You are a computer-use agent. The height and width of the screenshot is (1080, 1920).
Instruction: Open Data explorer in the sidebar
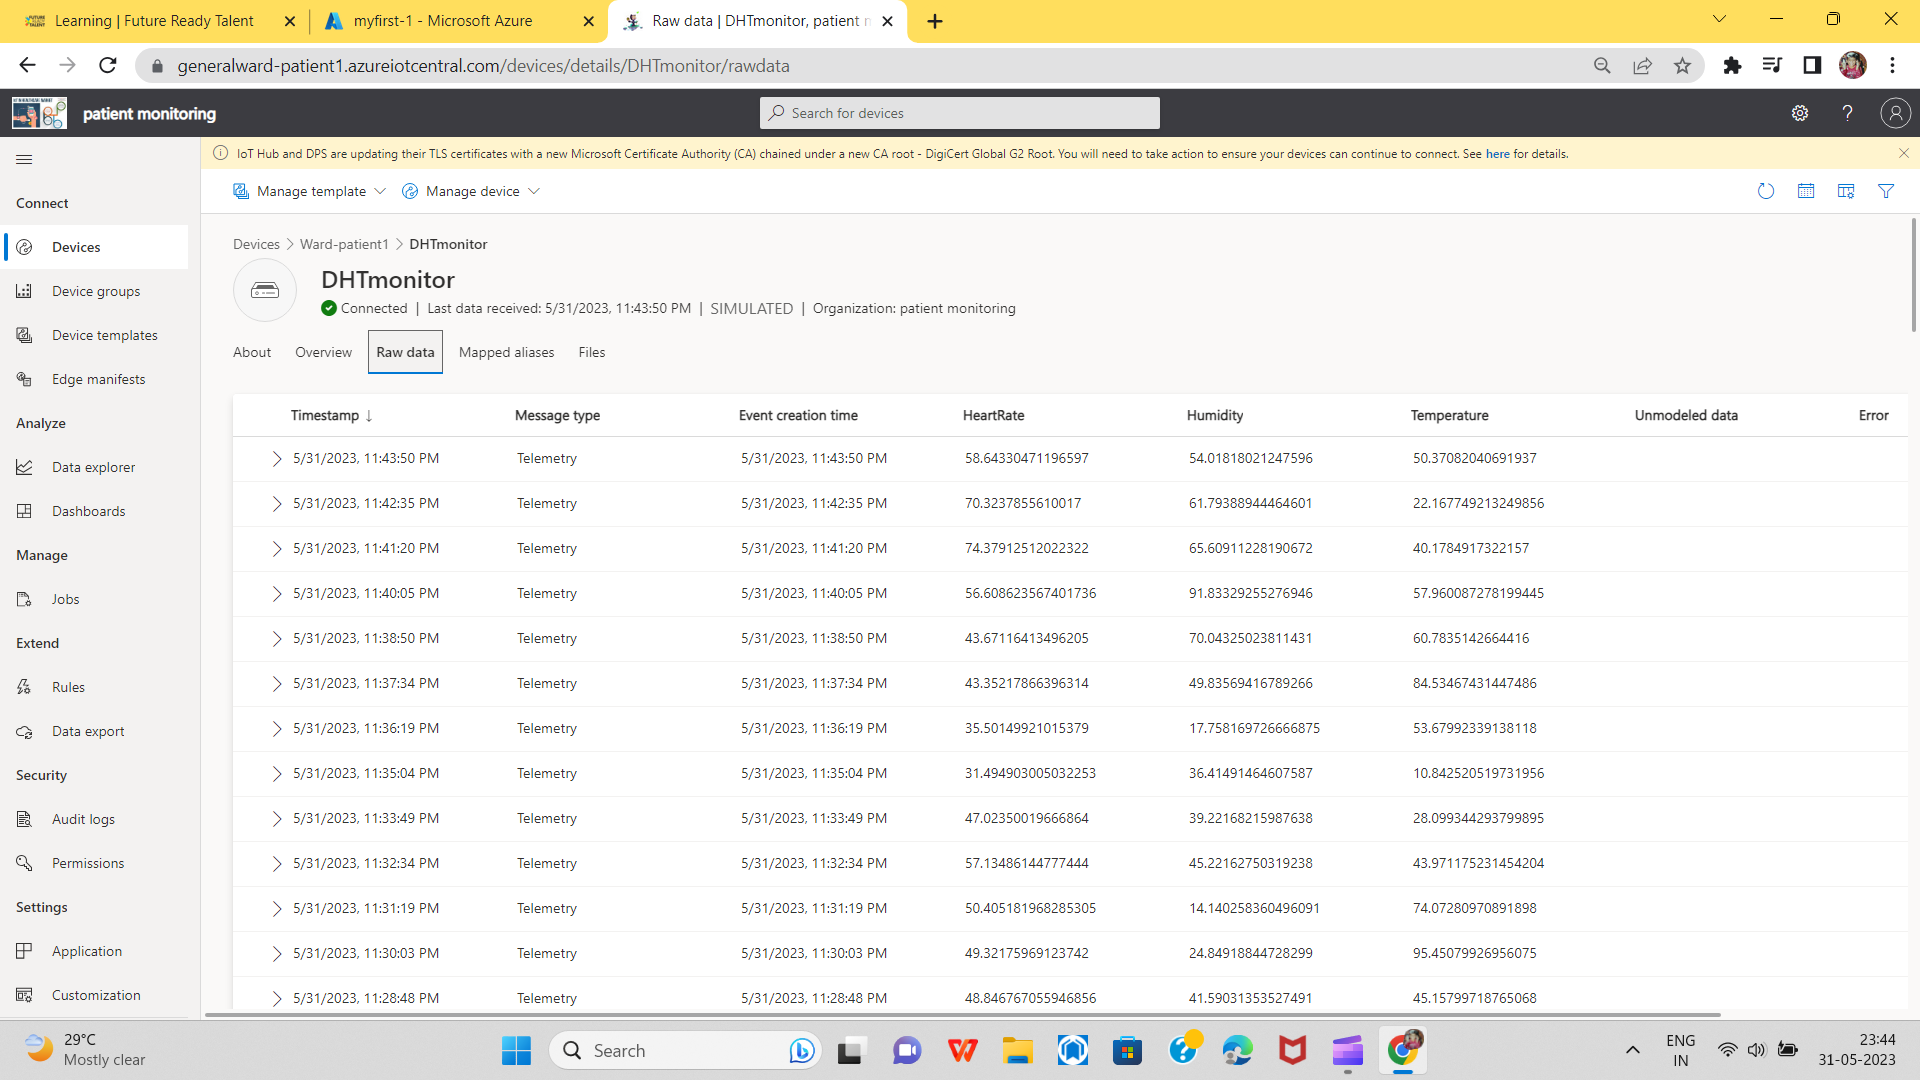[x=94, y=466]
